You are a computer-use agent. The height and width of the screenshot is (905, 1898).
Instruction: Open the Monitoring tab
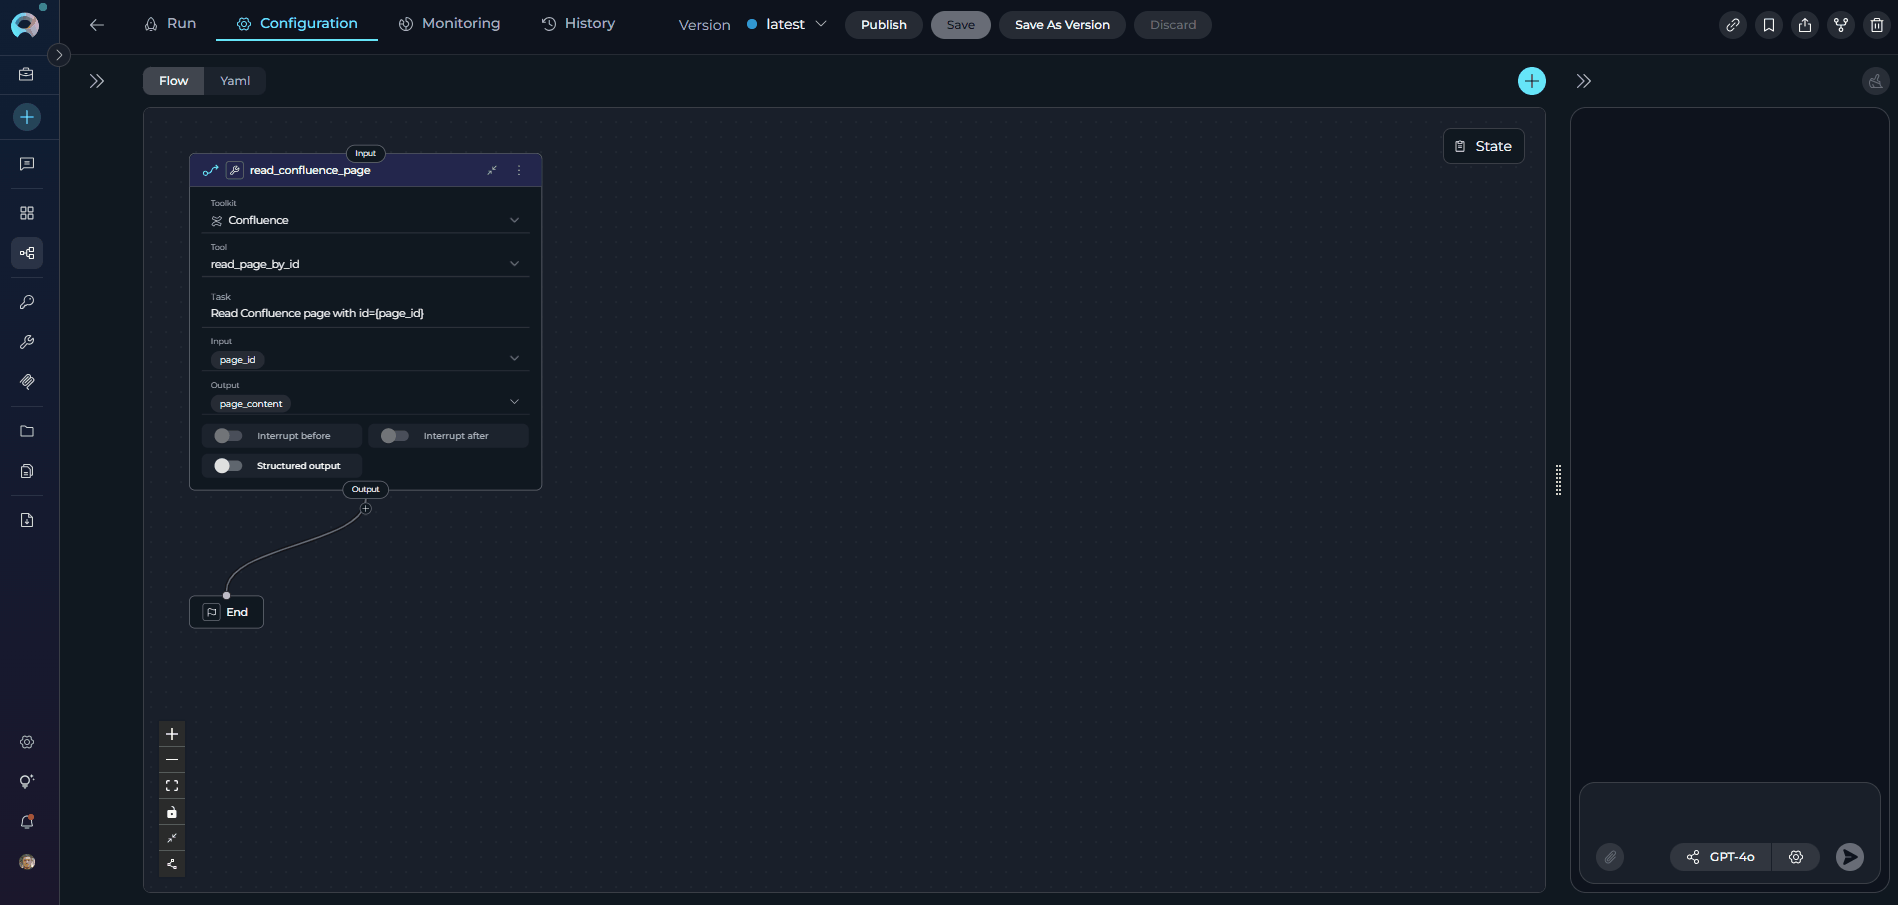pyautogui.click(x=449, y=23)
